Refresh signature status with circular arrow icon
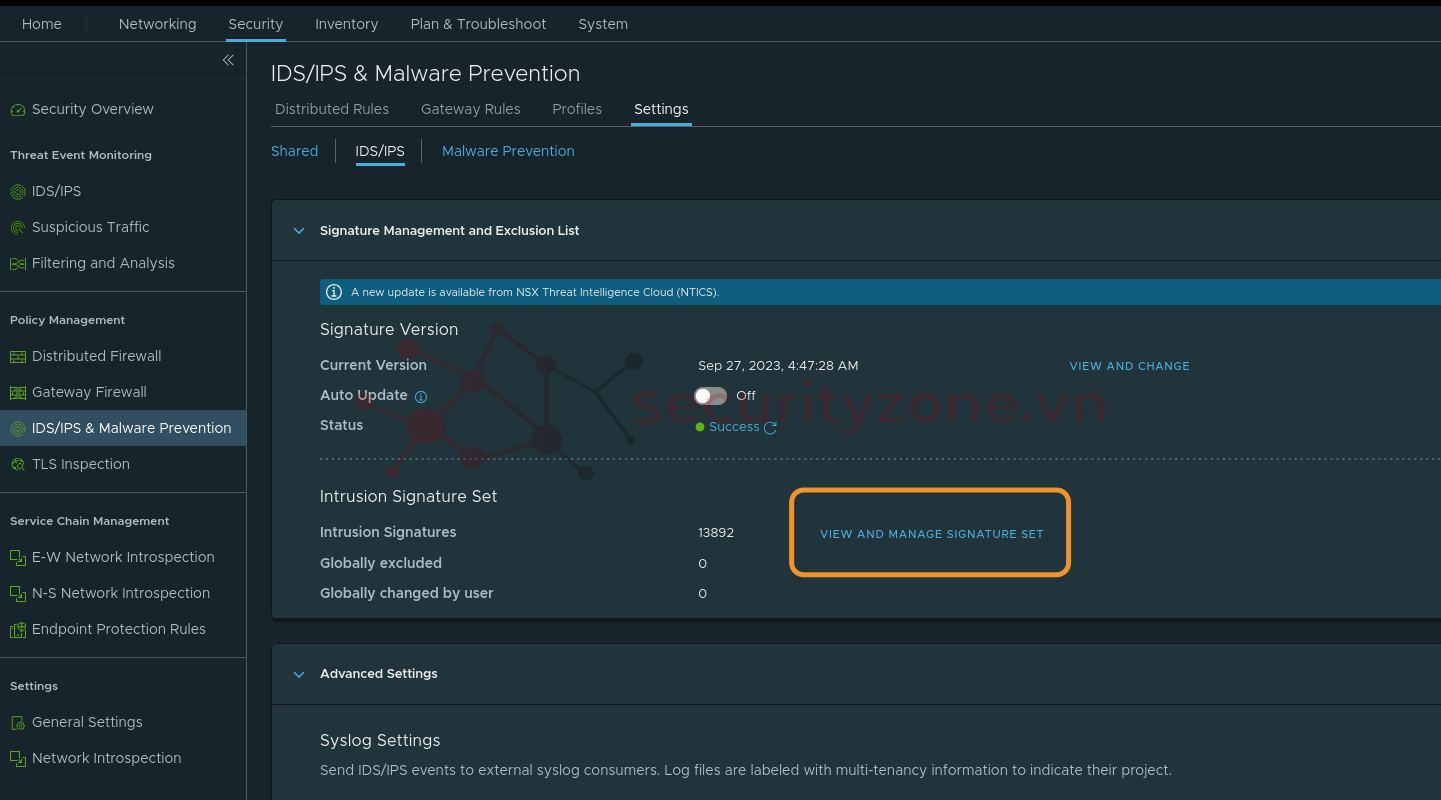The width and height of the screenshot is (1441, 800). [x=770, y=428]
